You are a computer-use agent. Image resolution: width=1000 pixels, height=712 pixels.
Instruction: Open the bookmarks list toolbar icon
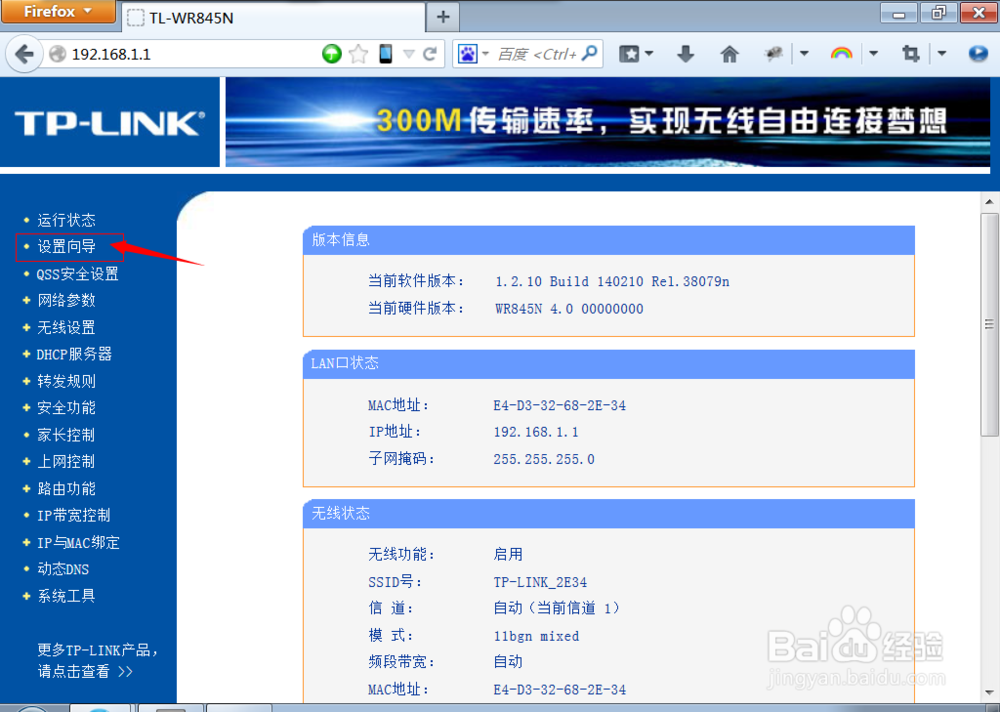tap(629, 54)
